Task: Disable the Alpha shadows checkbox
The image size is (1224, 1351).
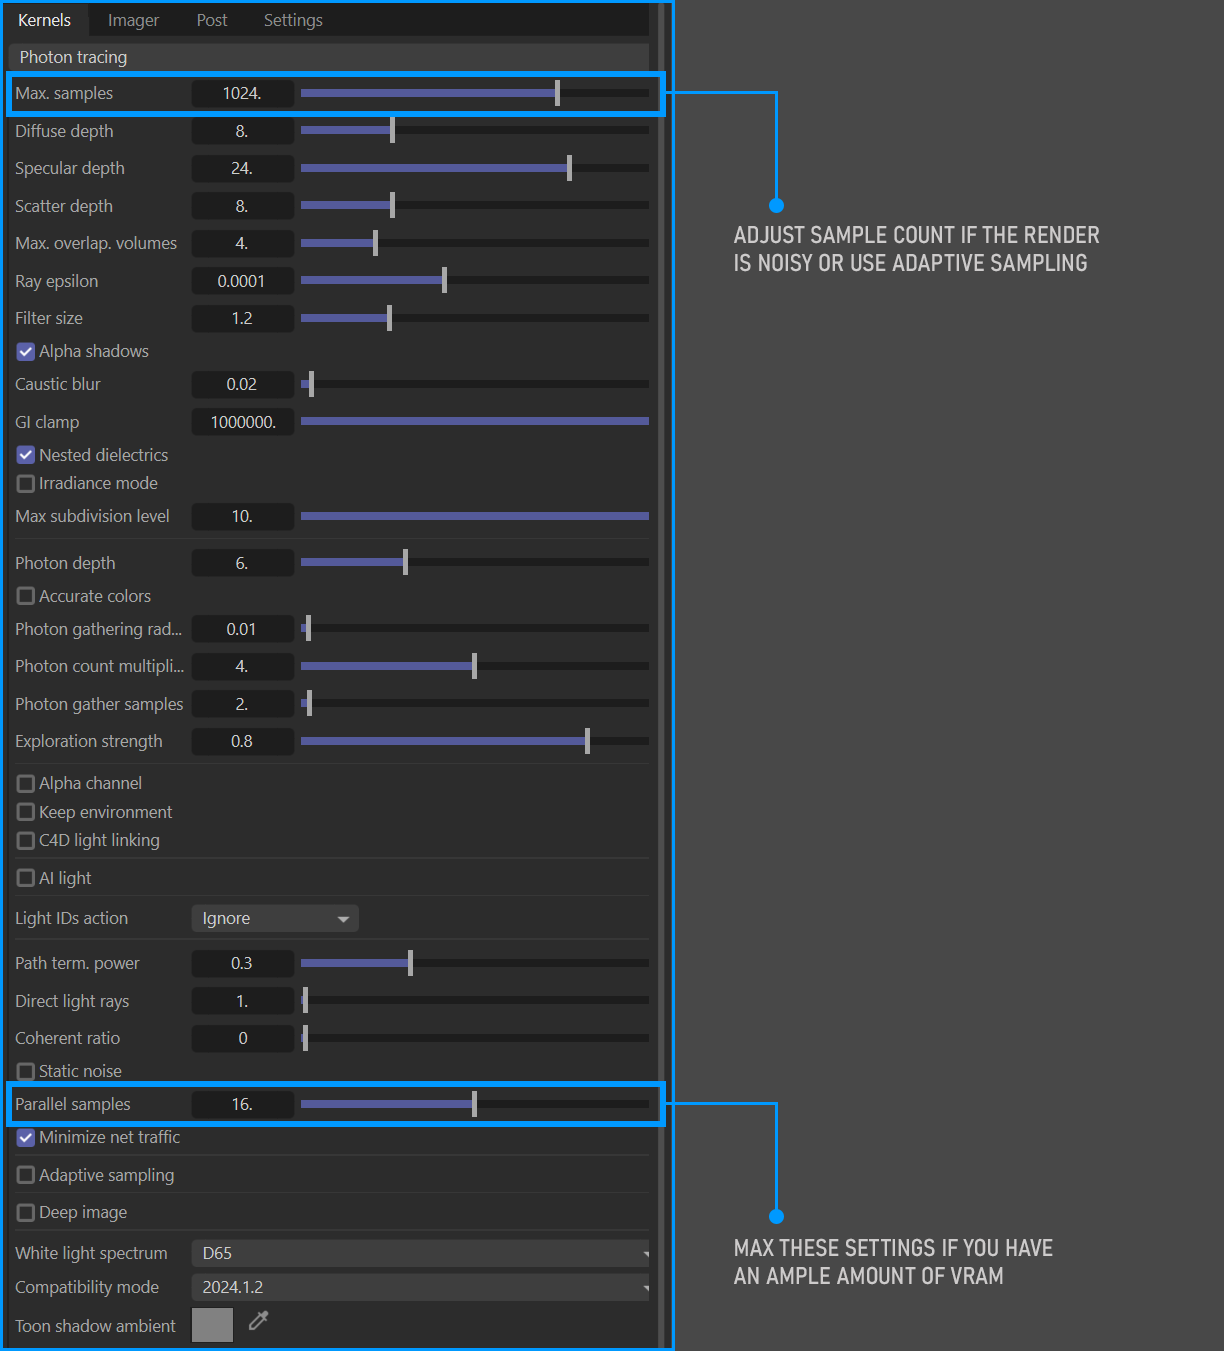Action: point(26,352)
